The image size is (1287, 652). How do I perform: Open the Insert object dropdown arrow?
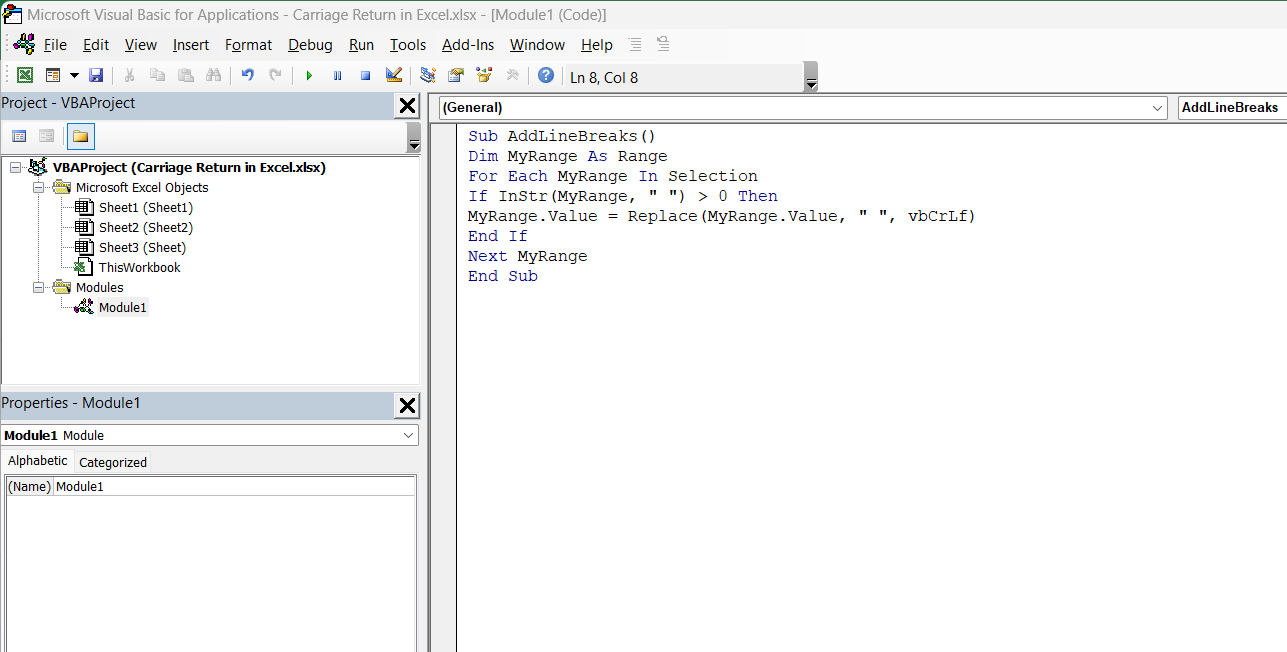pos(74,76)
